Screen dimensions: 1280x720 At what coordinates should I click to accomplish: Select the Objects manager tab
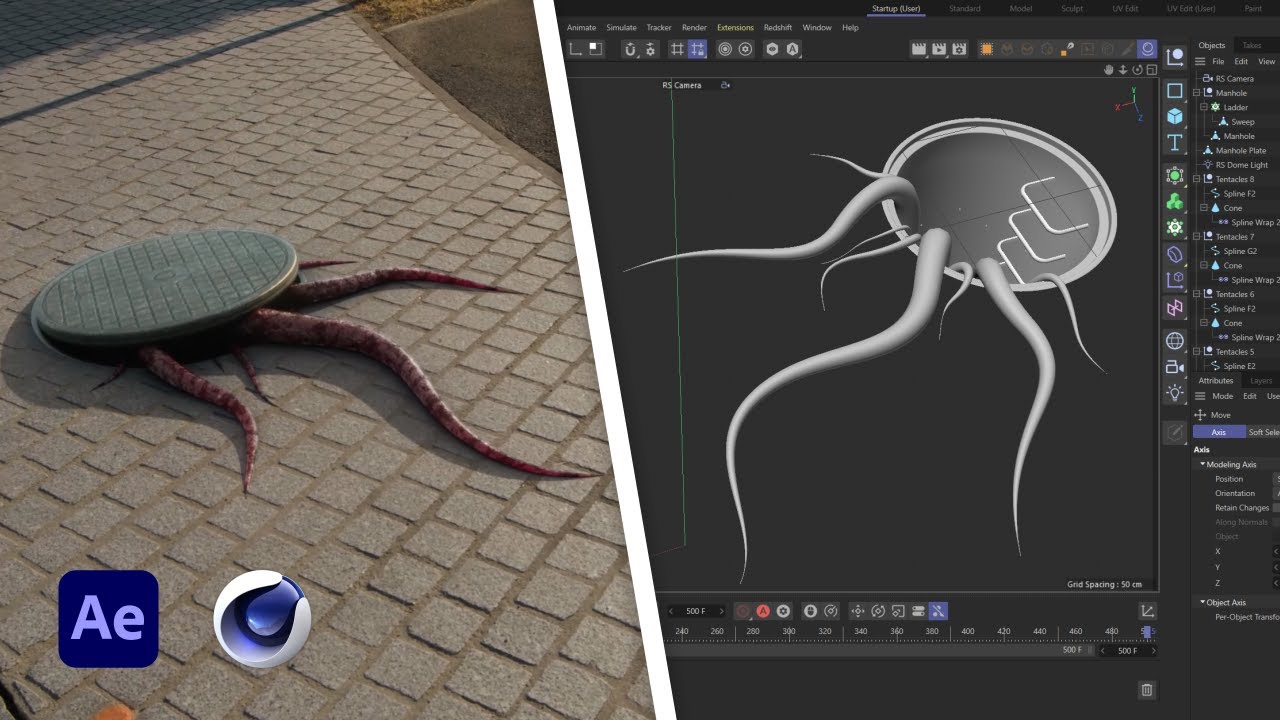click(x=1211, y=45)
